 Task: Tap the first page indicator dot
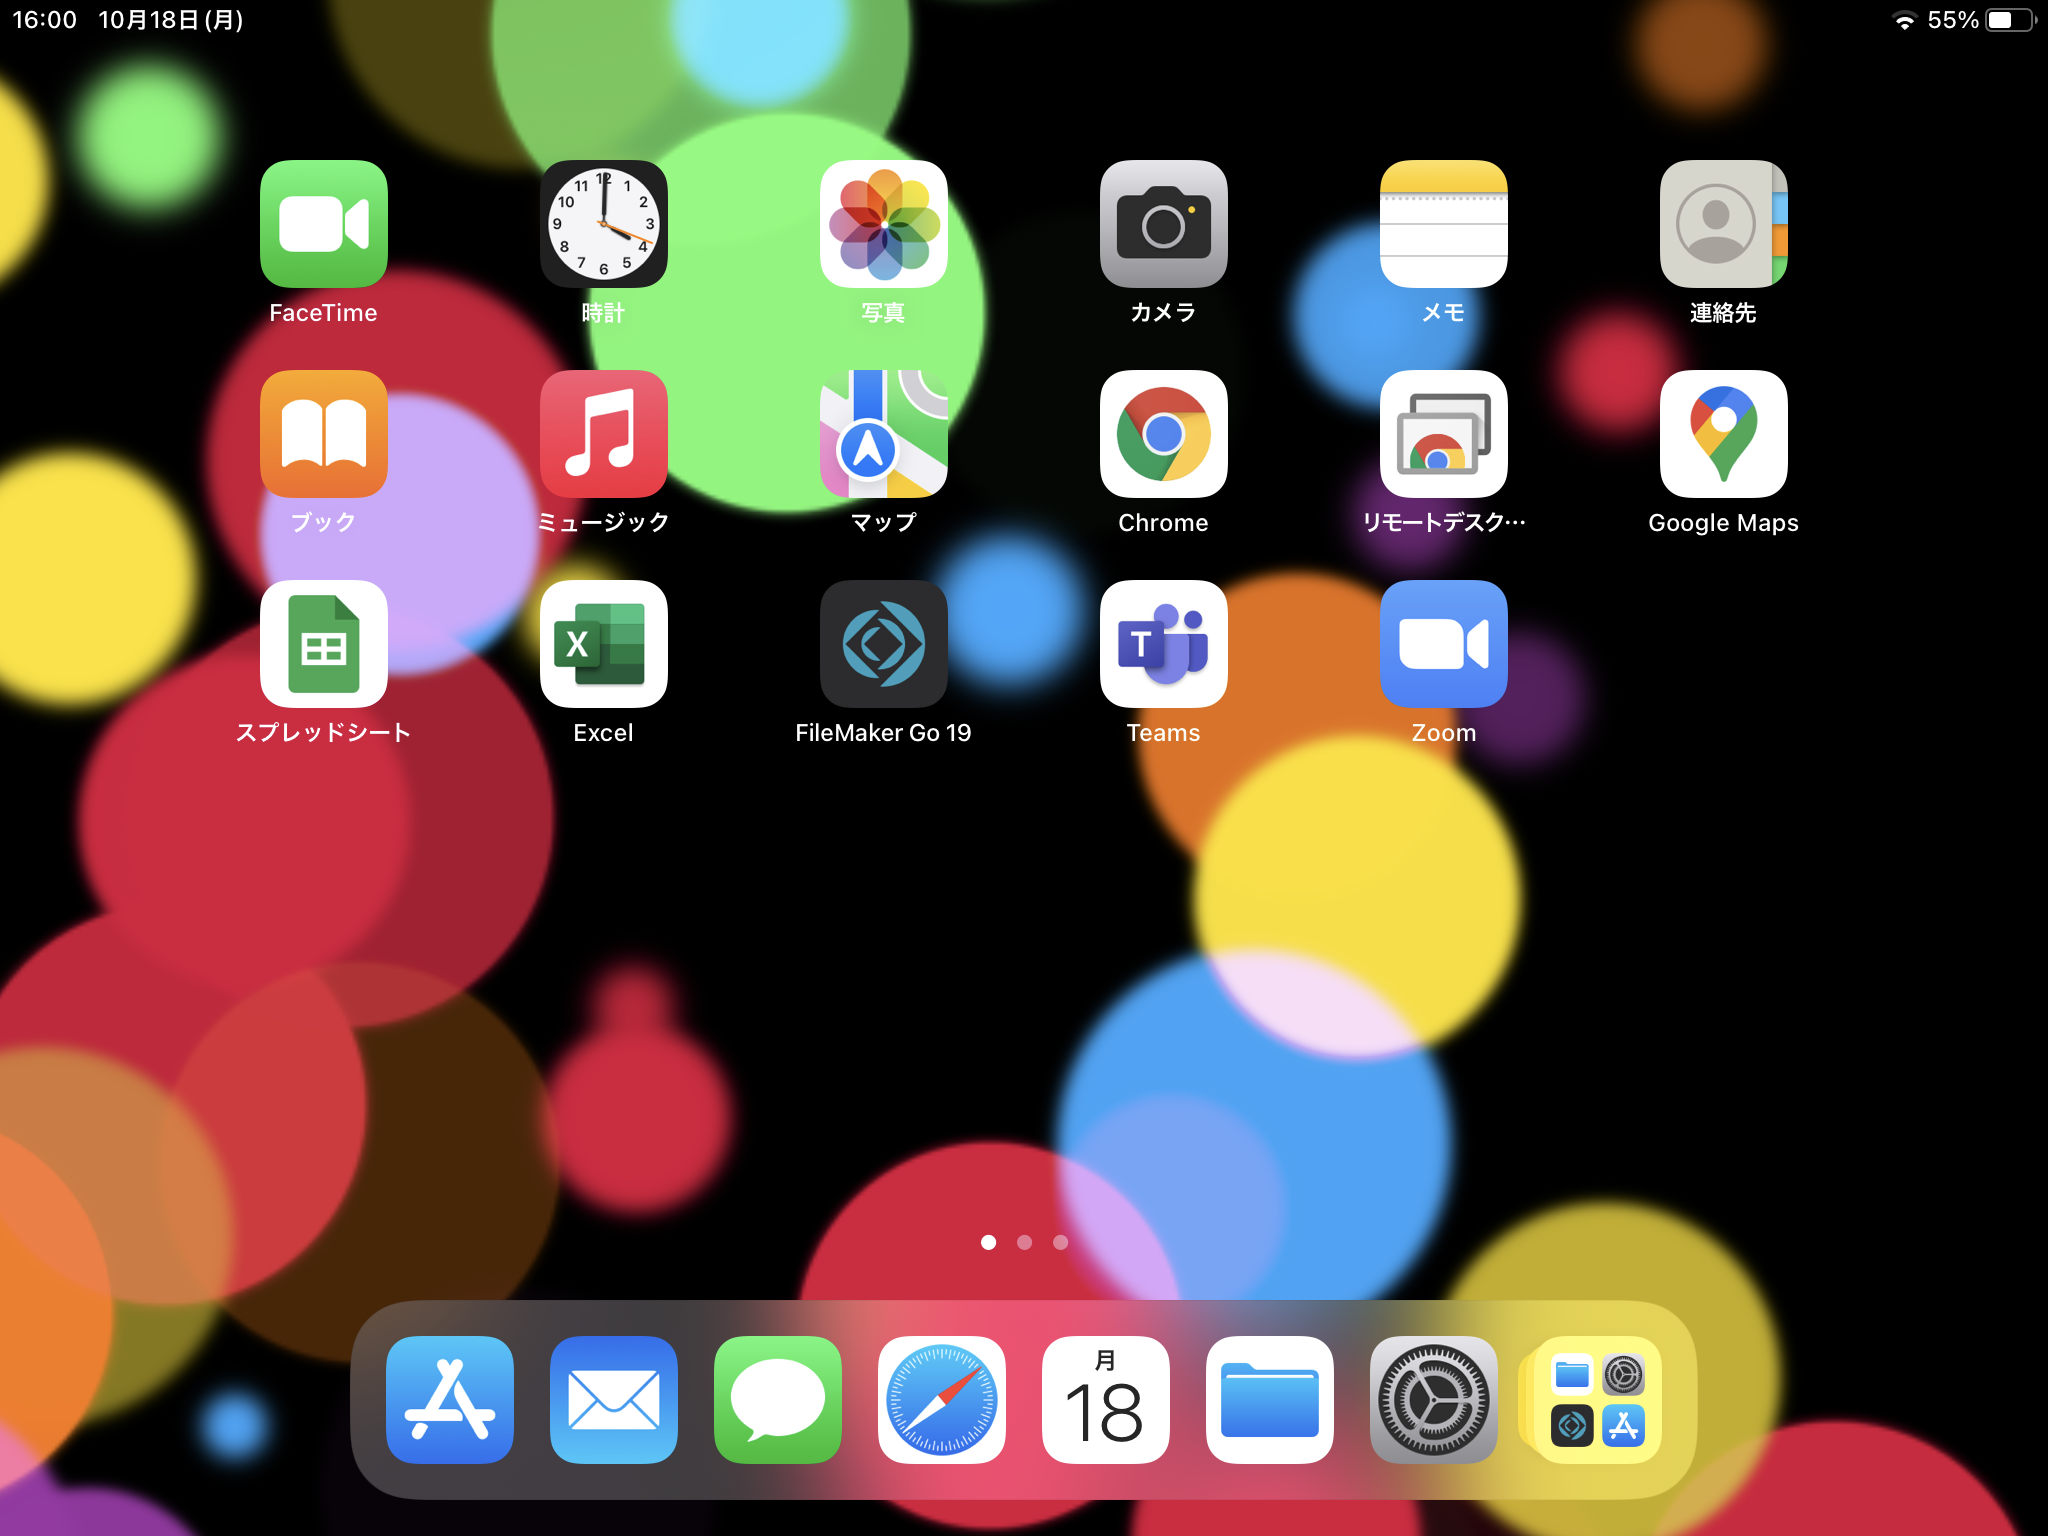pyautogui.click(x=988, y=1242)
